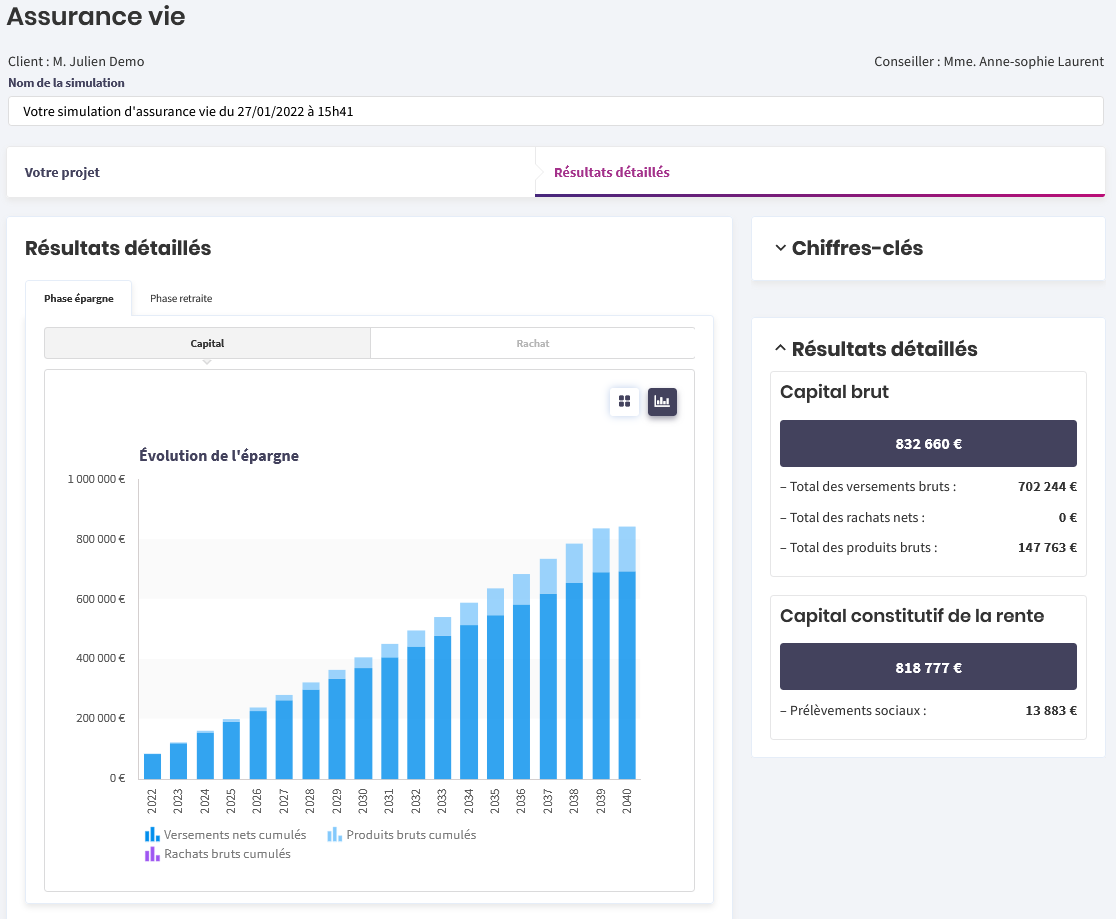Image resolution: width=1116 pixels, height=919 pixels.
Task: Toggle Rachats bruts cumulés legend icon
Action: pyautogui.click(x=152, y=854)
